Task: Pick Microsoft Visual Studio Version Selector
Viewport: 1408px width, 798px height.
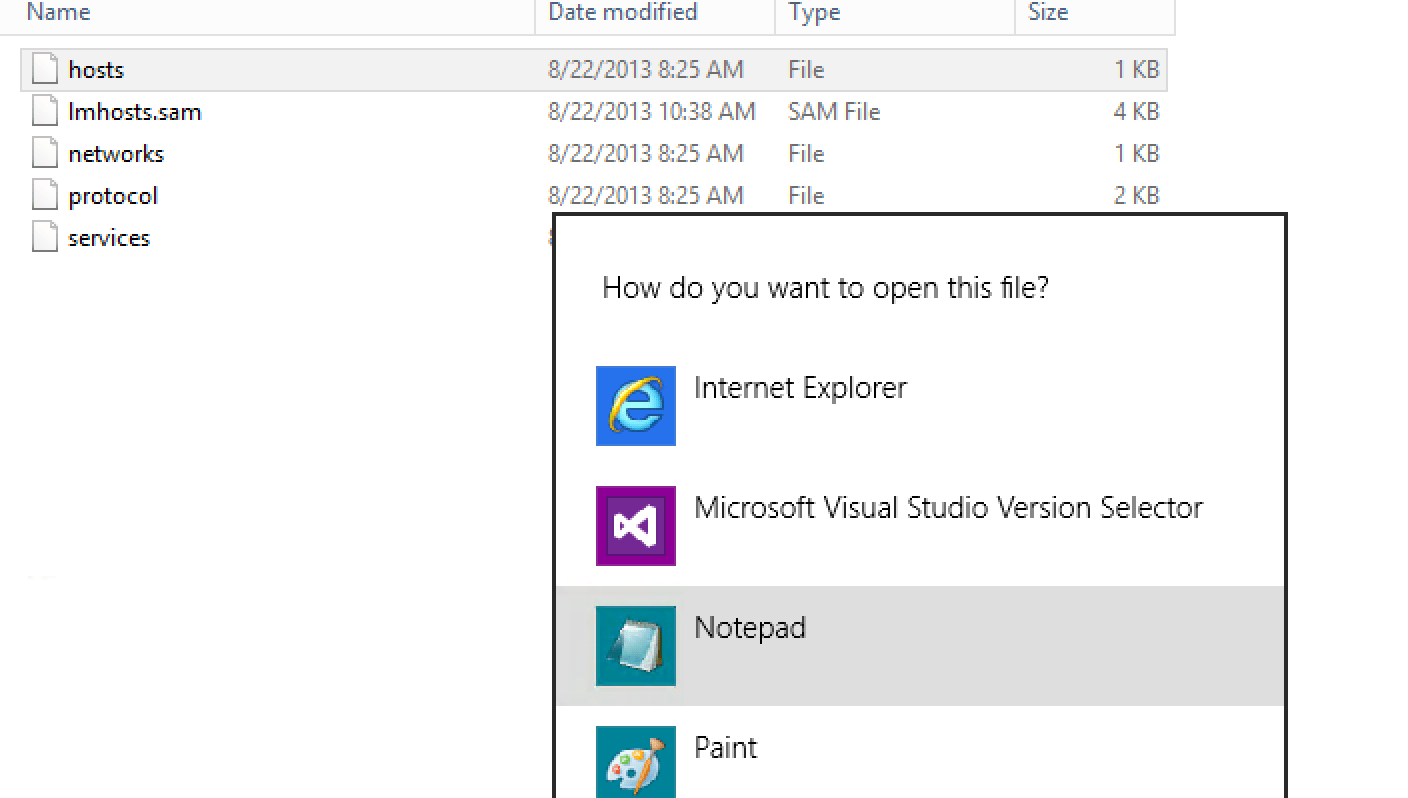Action: click(x=948, y=507)
